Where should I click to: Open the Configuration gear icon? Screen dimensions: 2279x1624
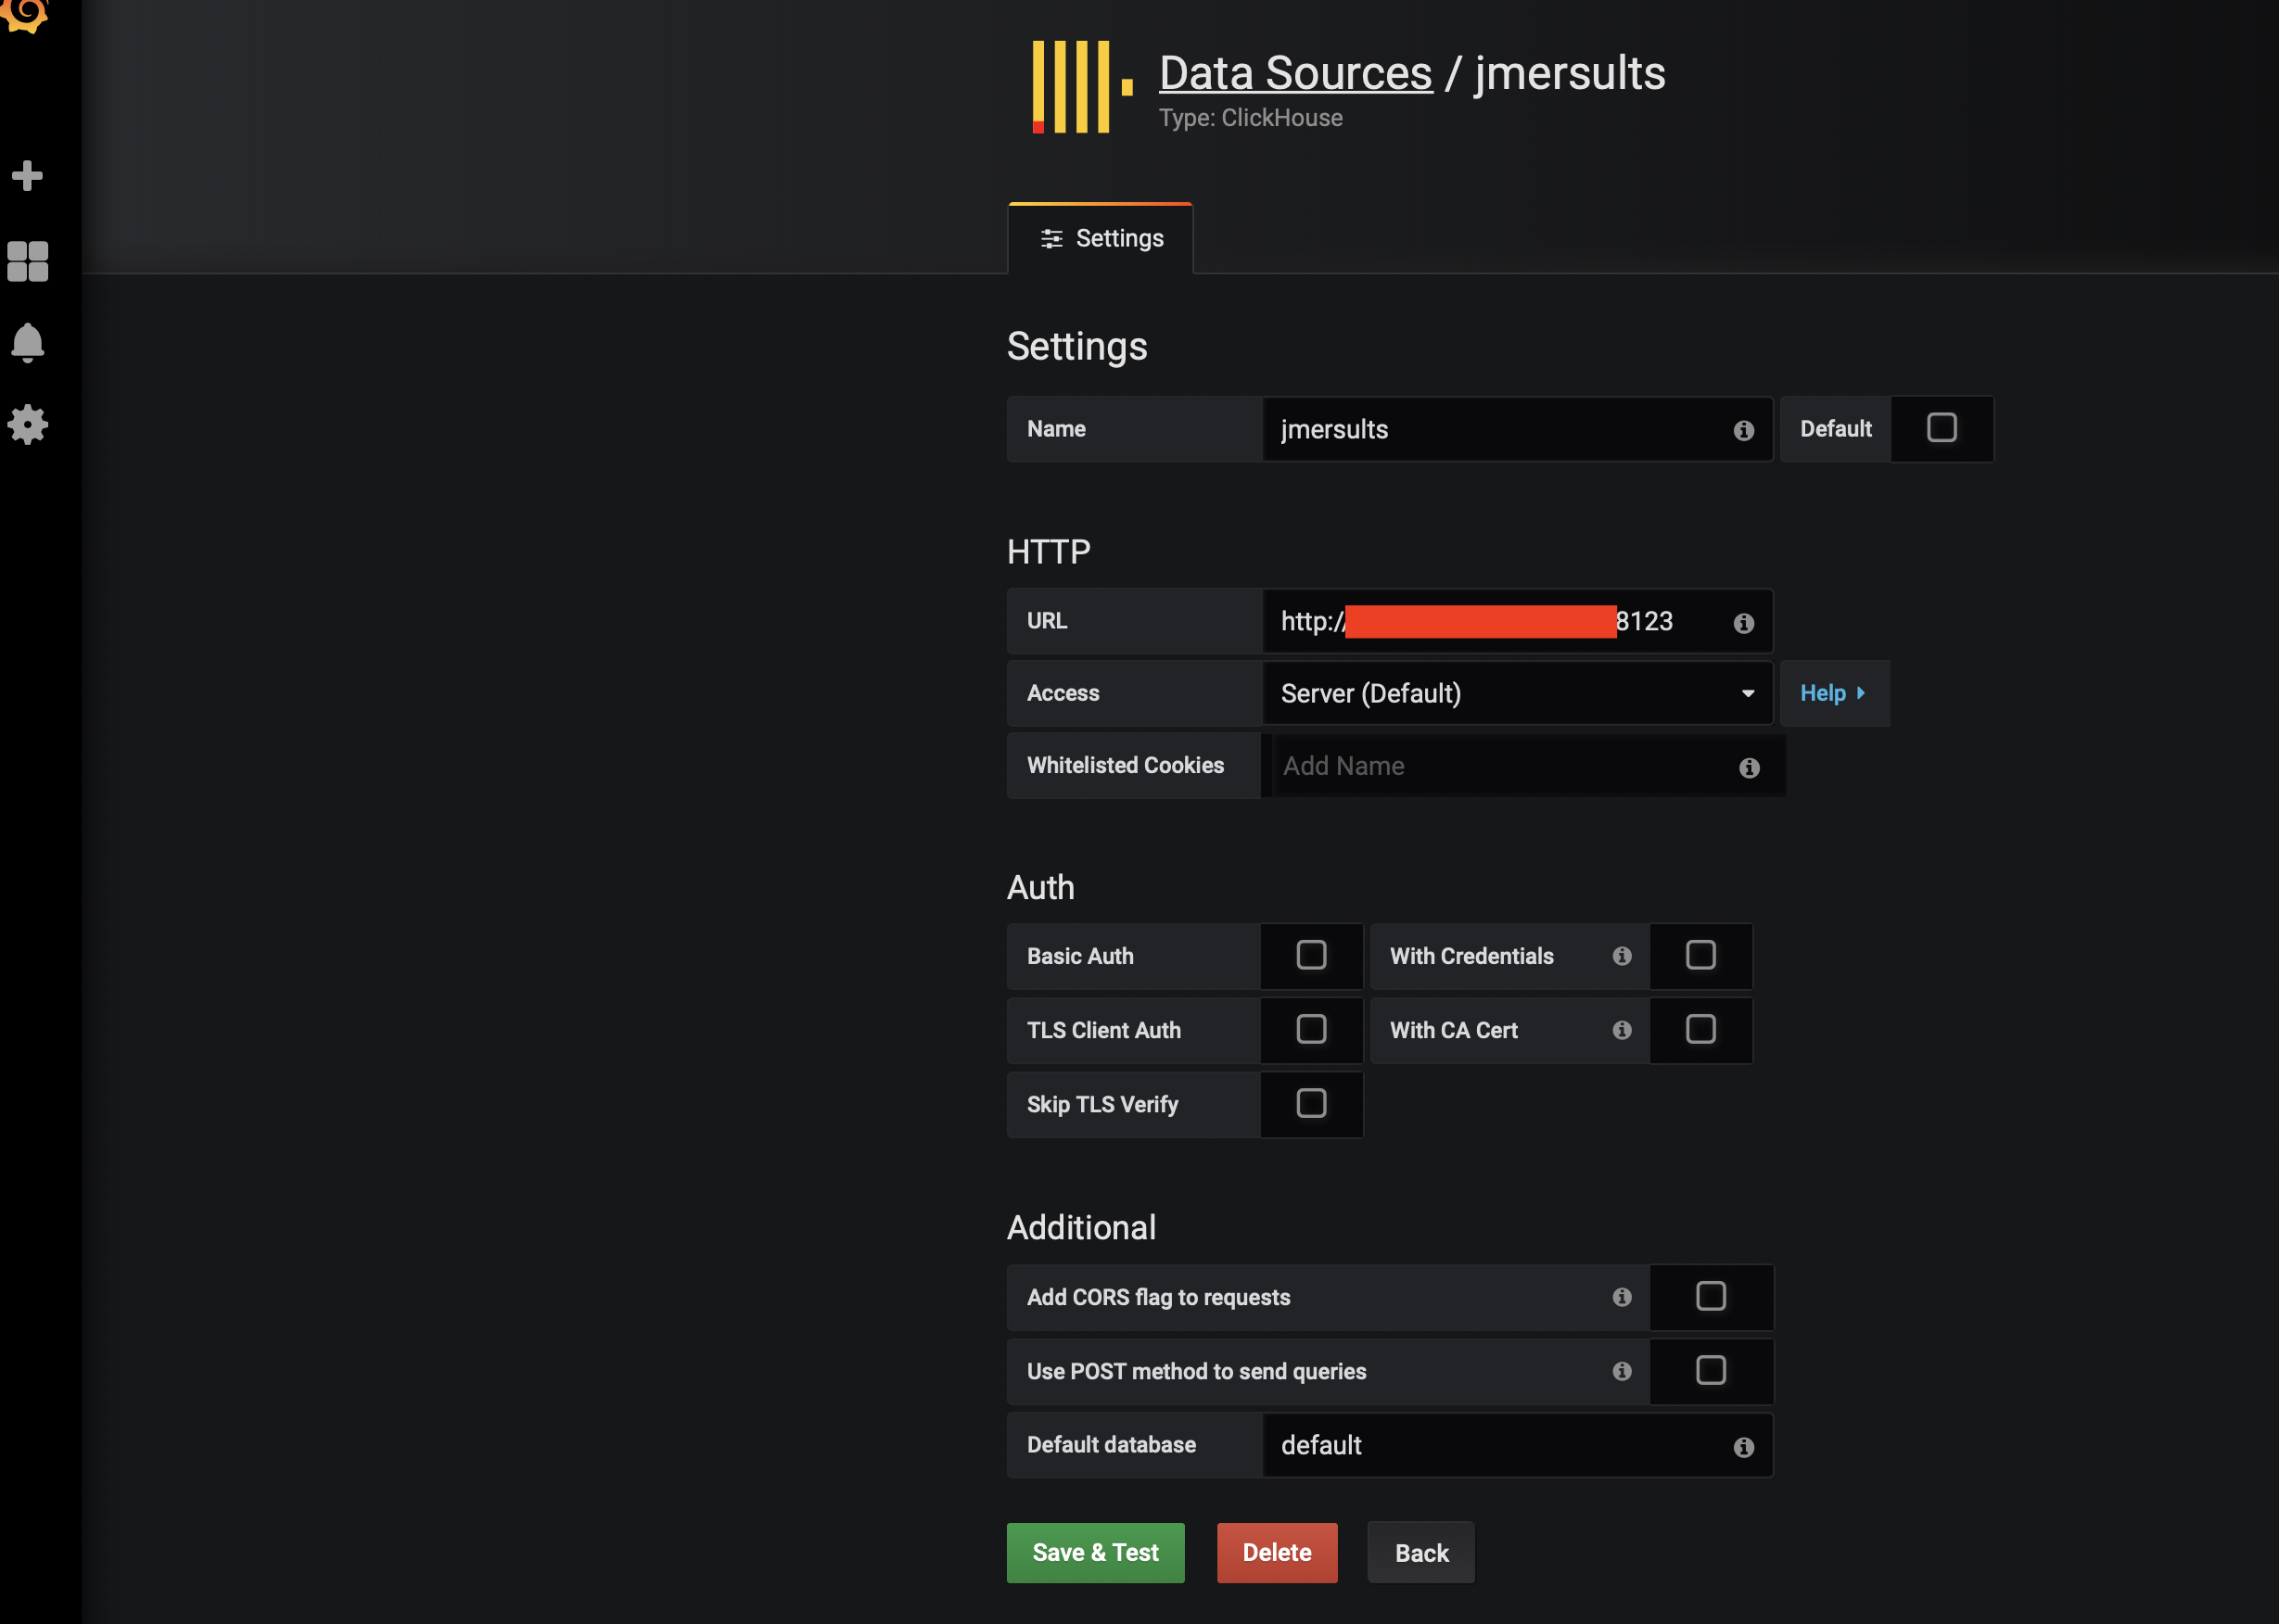[x=27, y=425]
